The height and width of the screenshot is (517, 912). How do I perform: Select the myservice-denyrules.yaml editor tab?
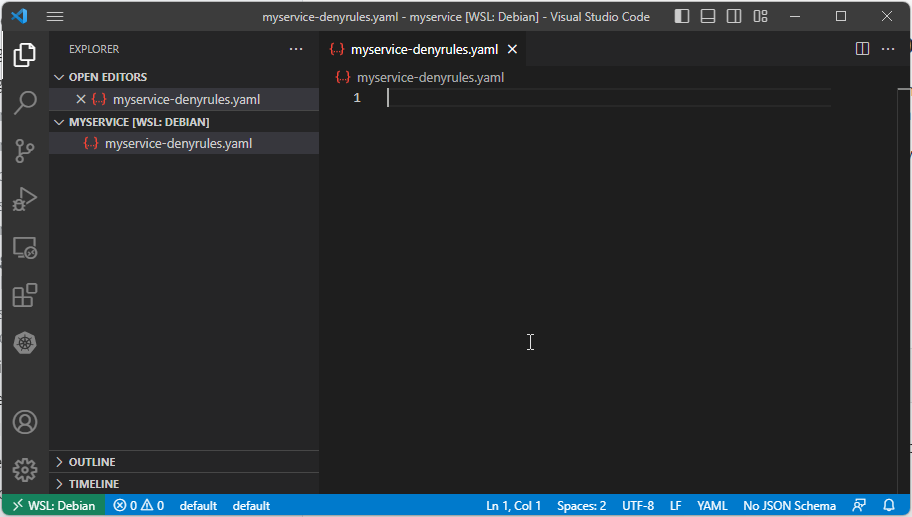pos(424,49)
